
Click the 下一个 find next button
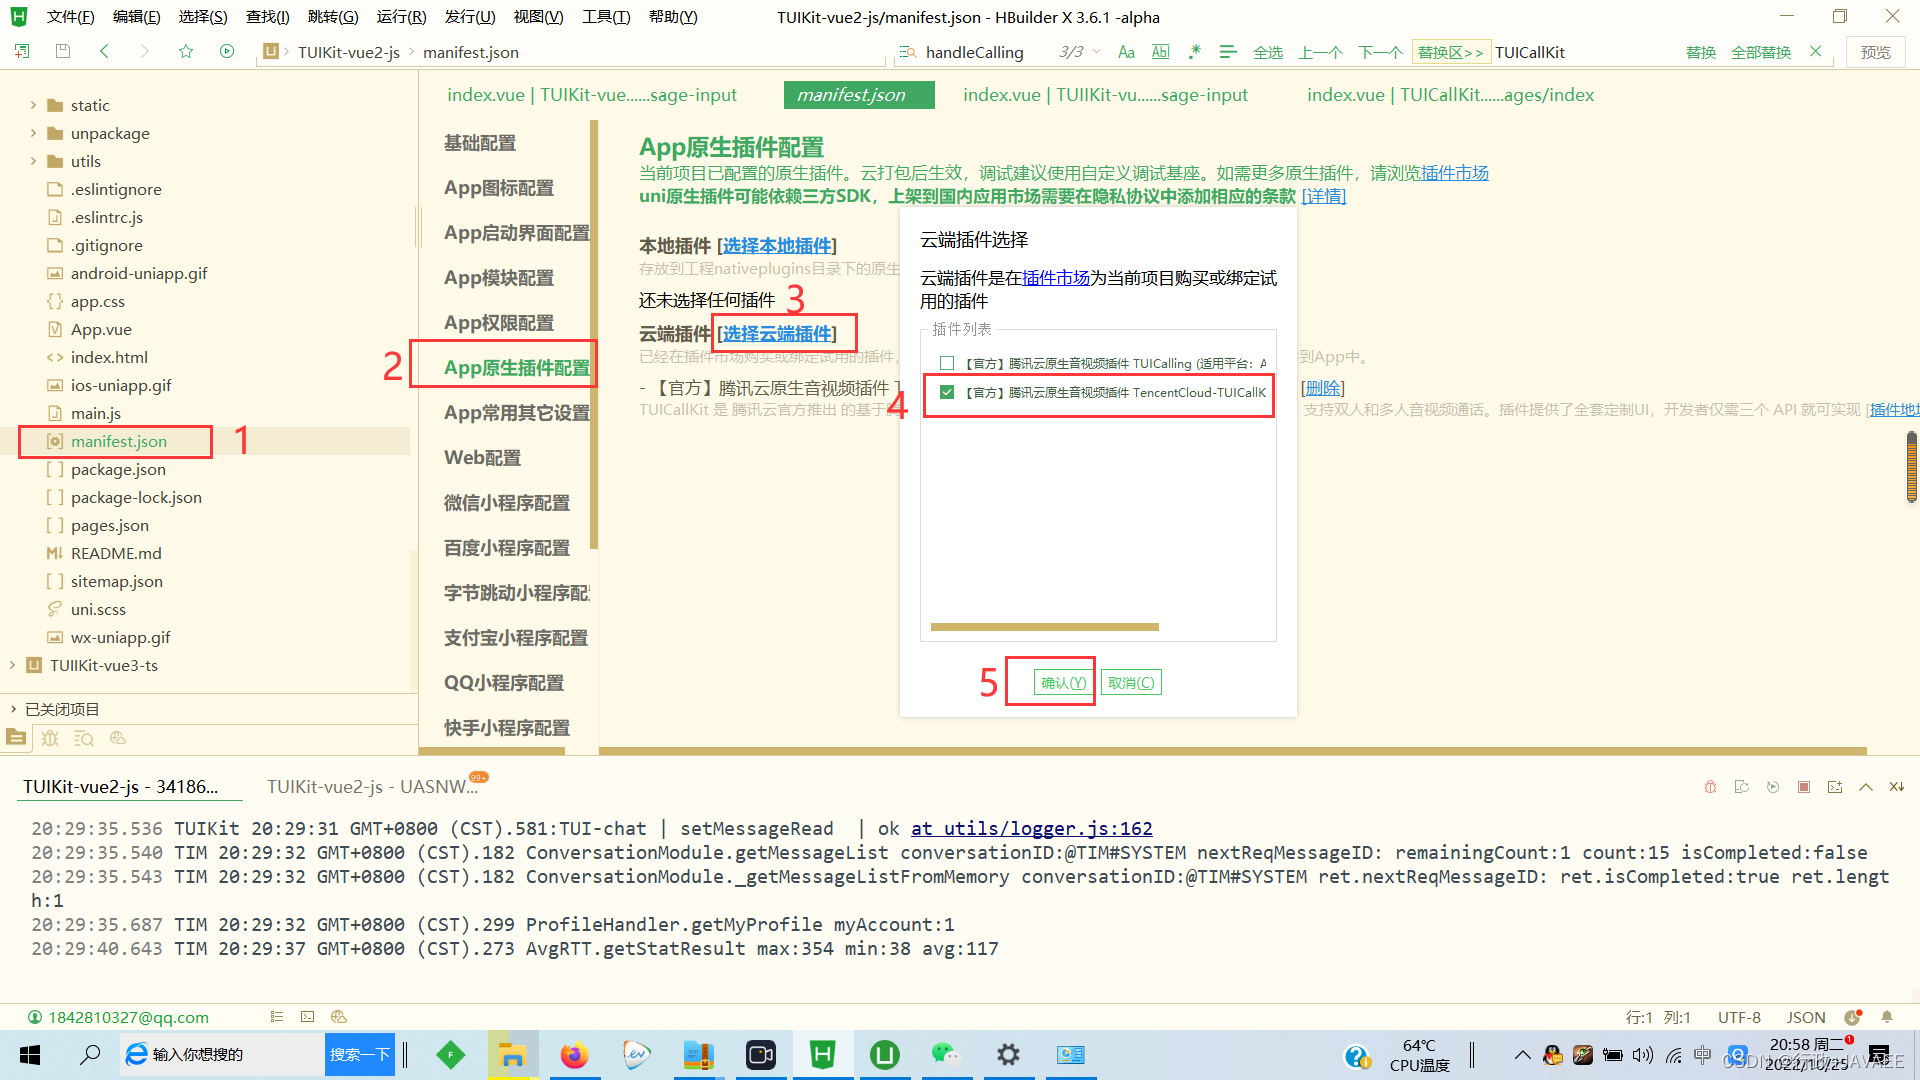[1380, 52]
